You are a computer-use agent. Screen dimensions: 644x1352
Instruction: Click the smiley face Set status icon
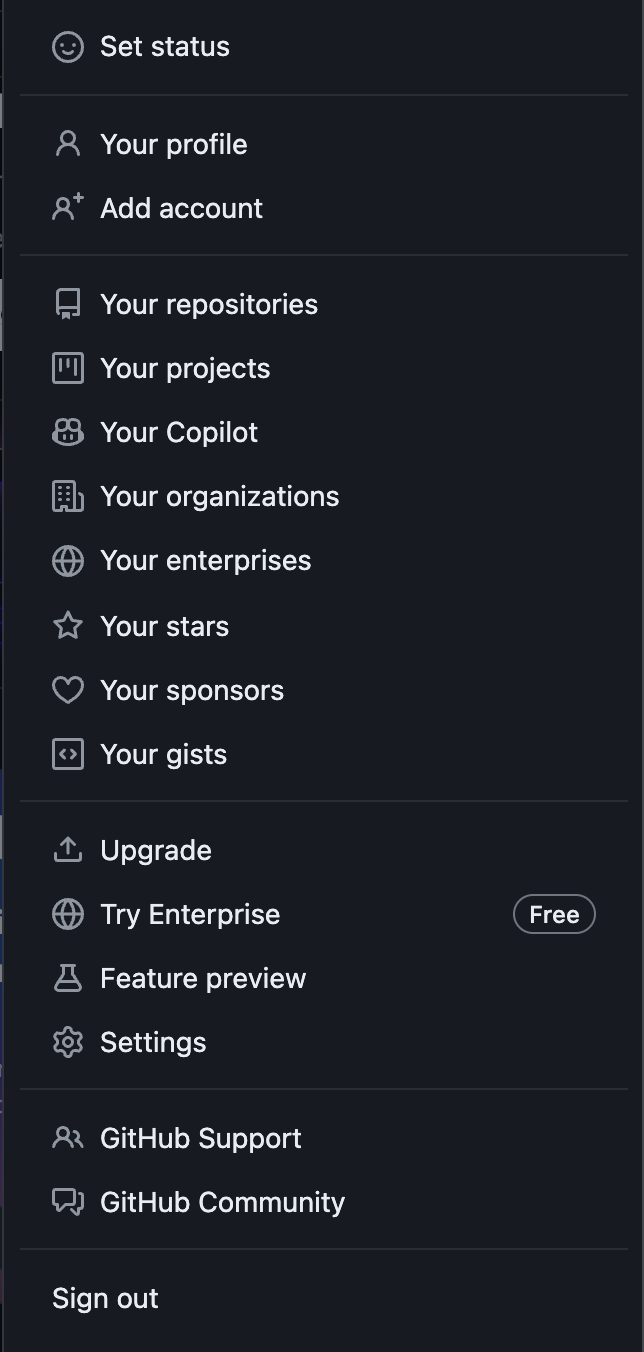point(68,47)
